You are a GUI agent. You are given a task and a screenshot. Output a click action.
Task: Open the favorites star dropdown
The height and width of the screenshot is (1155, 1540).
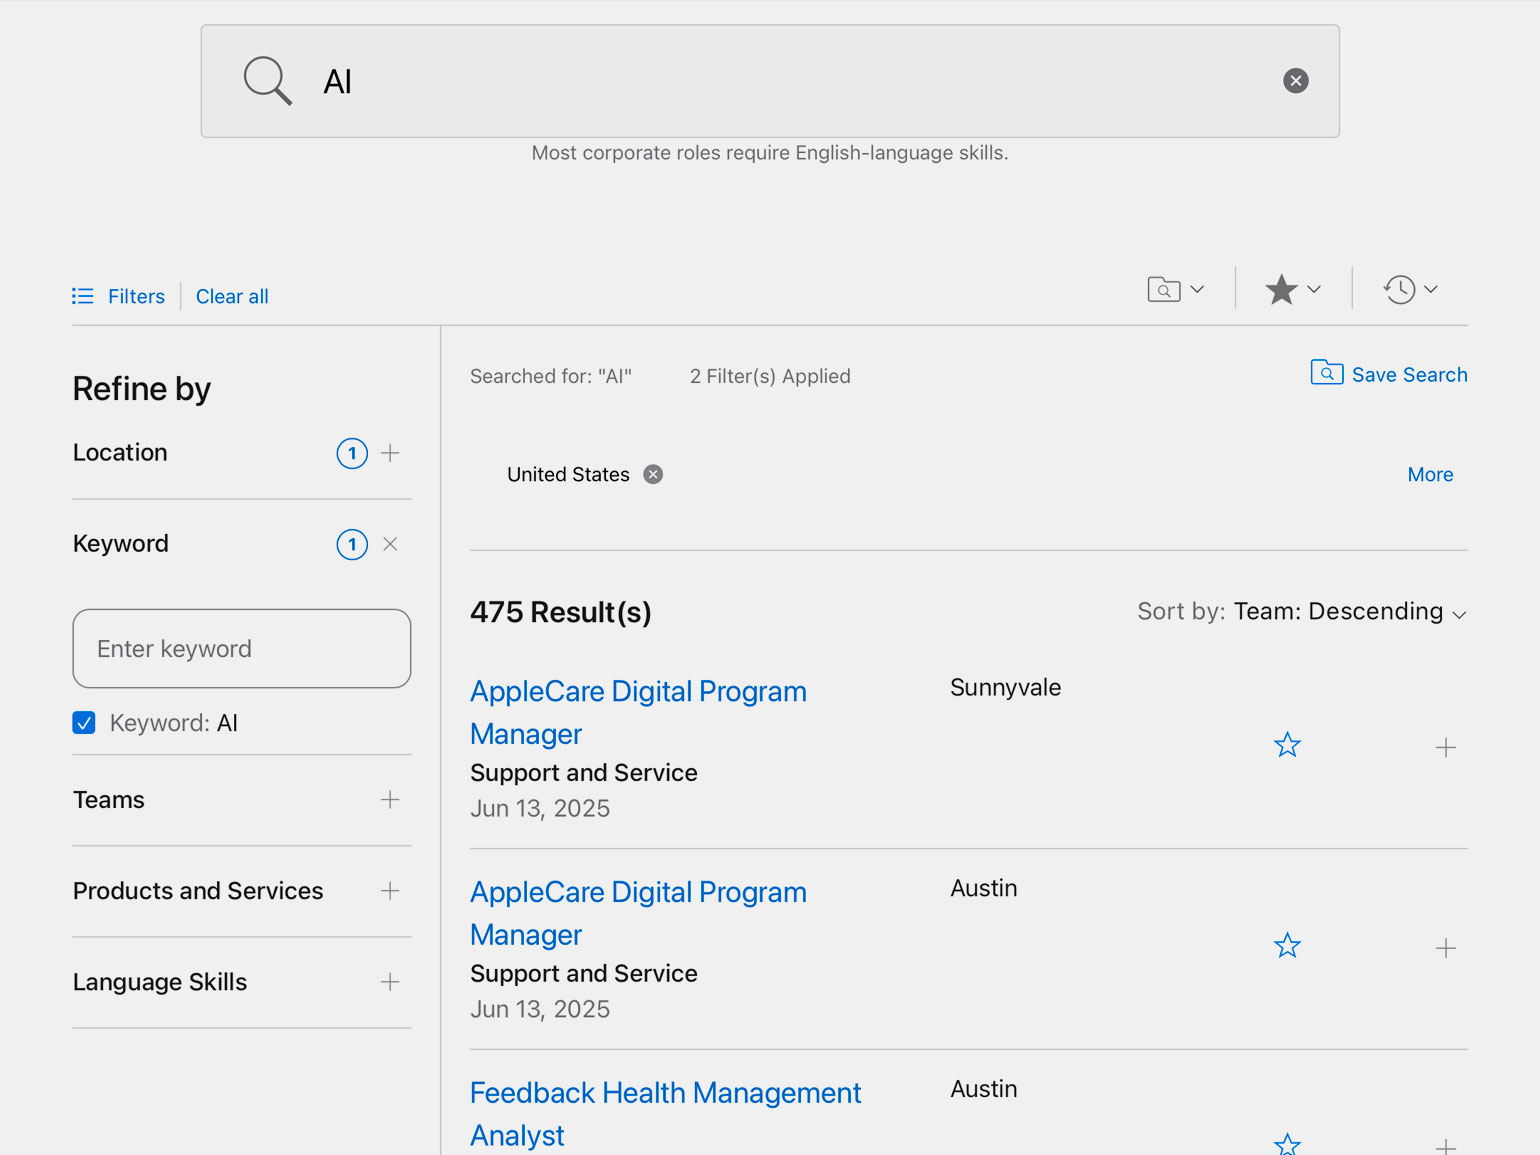(1293, 290)
